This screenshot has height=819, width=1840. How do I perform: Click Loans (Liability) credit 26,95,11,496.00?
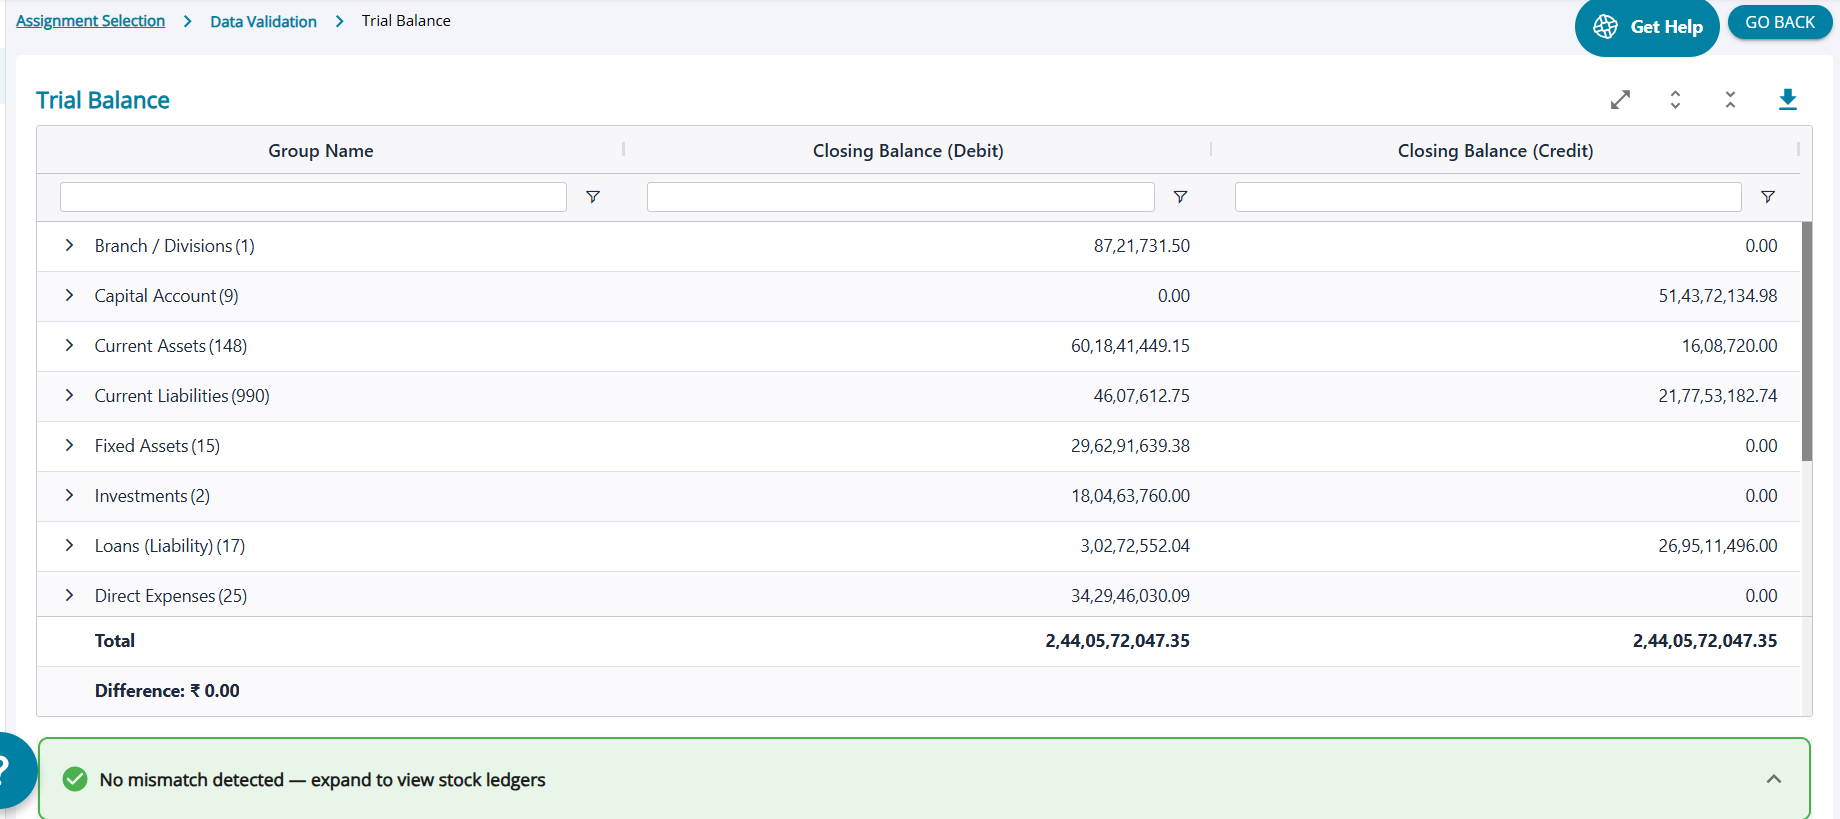coord(1718,546)
